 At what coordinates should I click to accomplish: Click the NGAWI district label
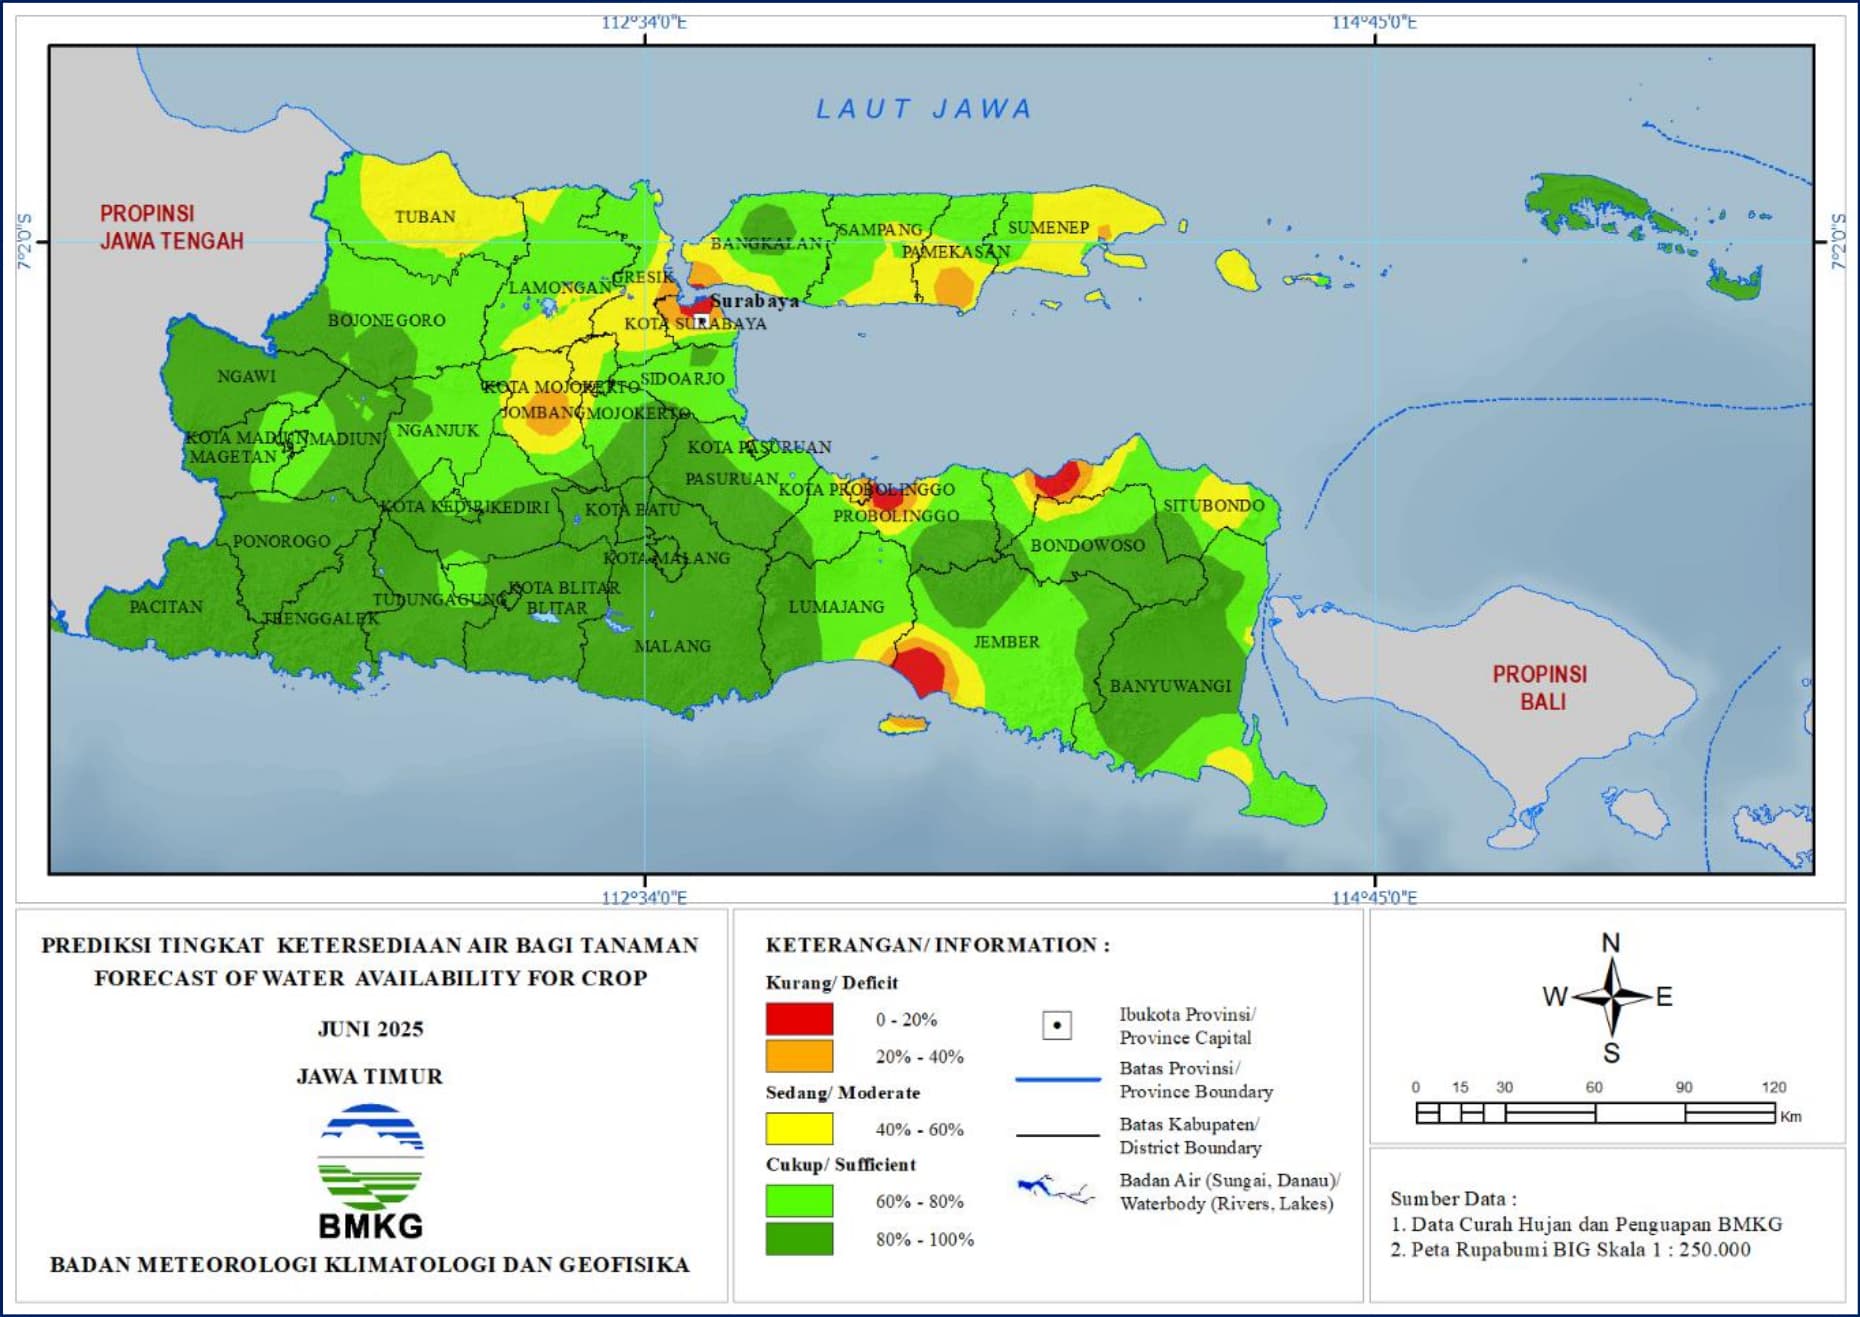[x=246, y=376]
